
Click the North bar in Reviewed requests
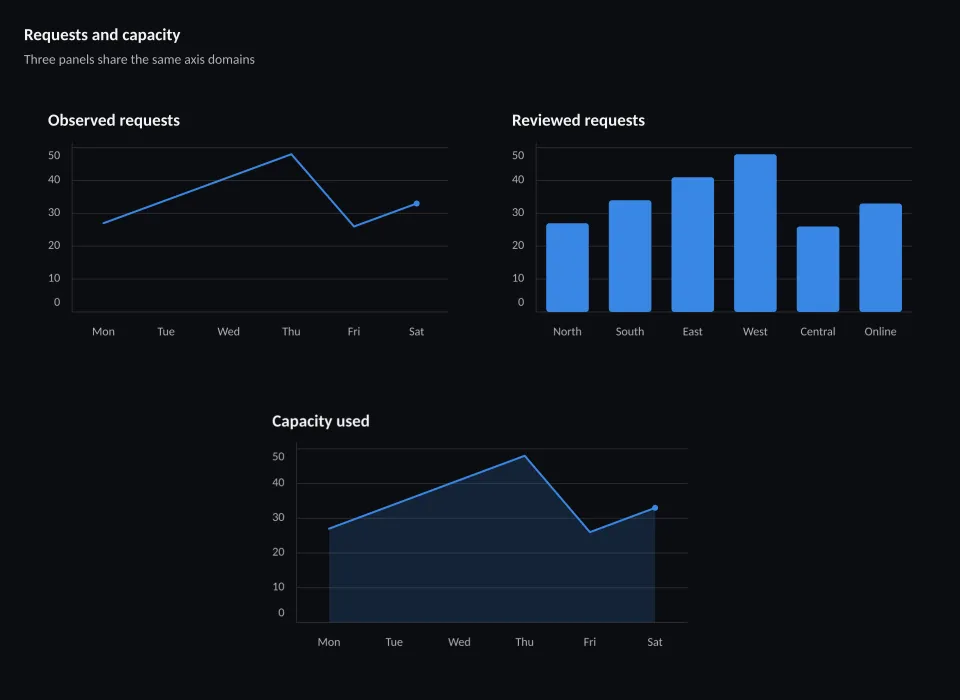coord(567,268)
